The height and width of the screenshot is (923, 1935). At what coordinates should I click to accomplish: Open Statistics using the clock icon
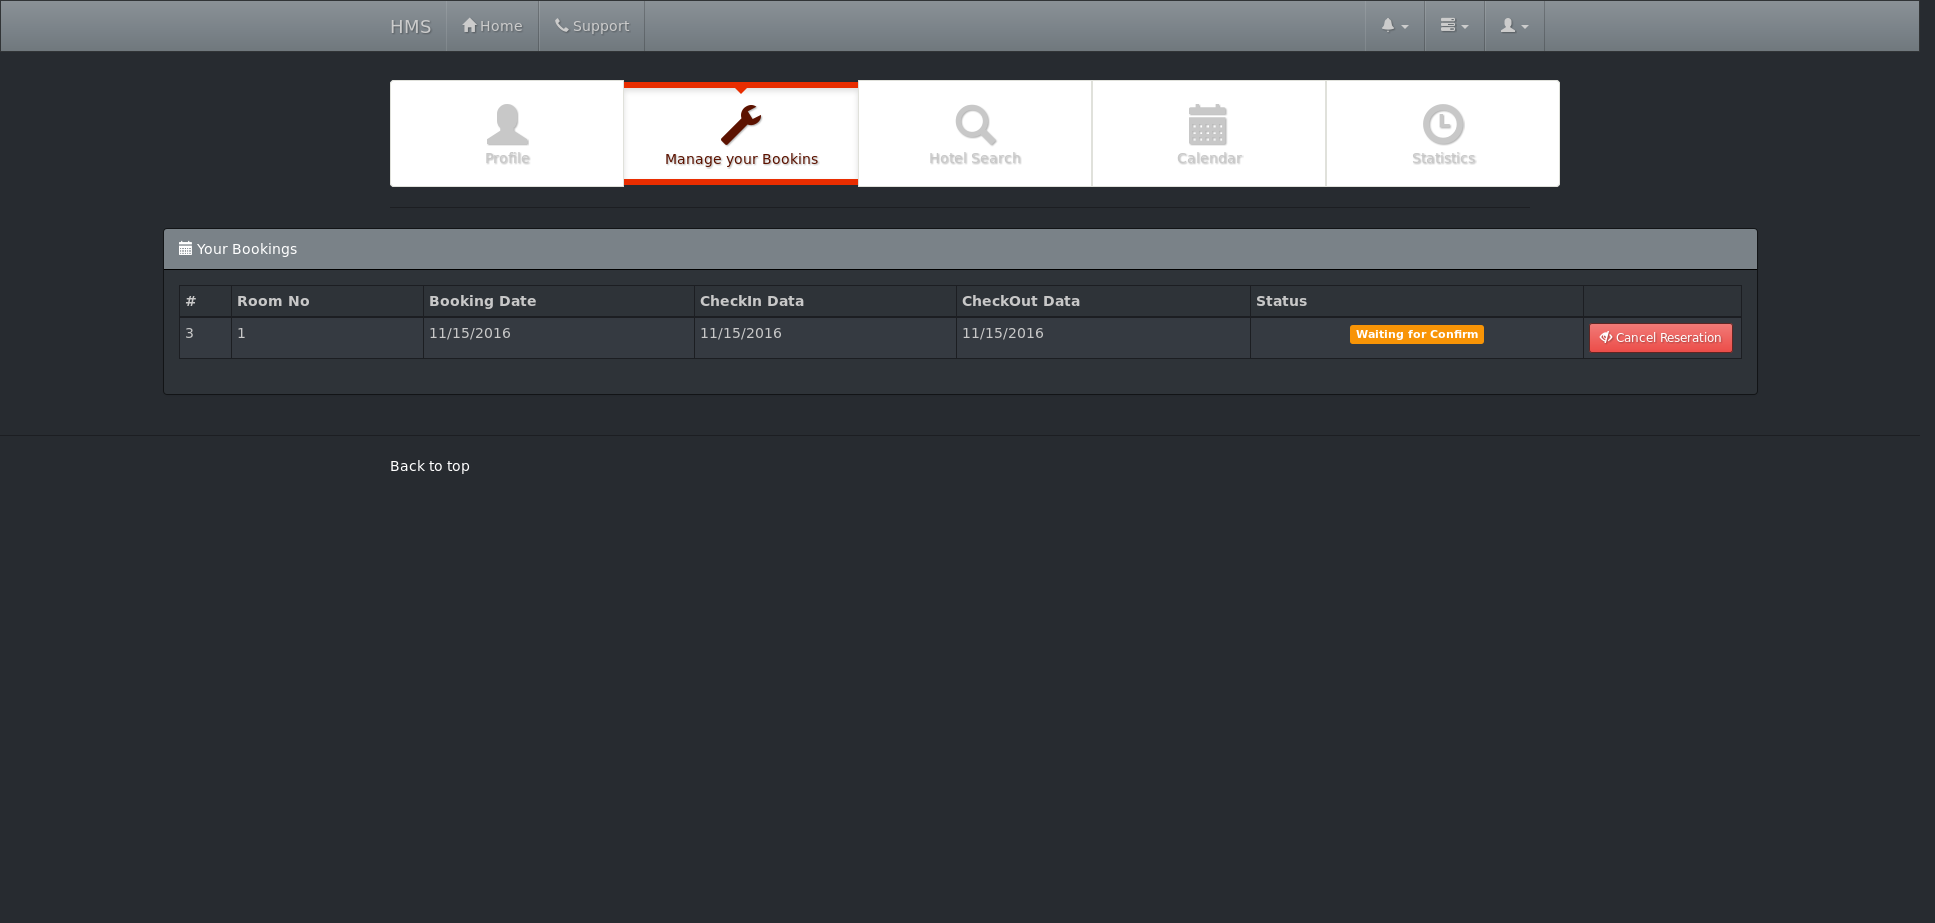tap(1442, 125)
